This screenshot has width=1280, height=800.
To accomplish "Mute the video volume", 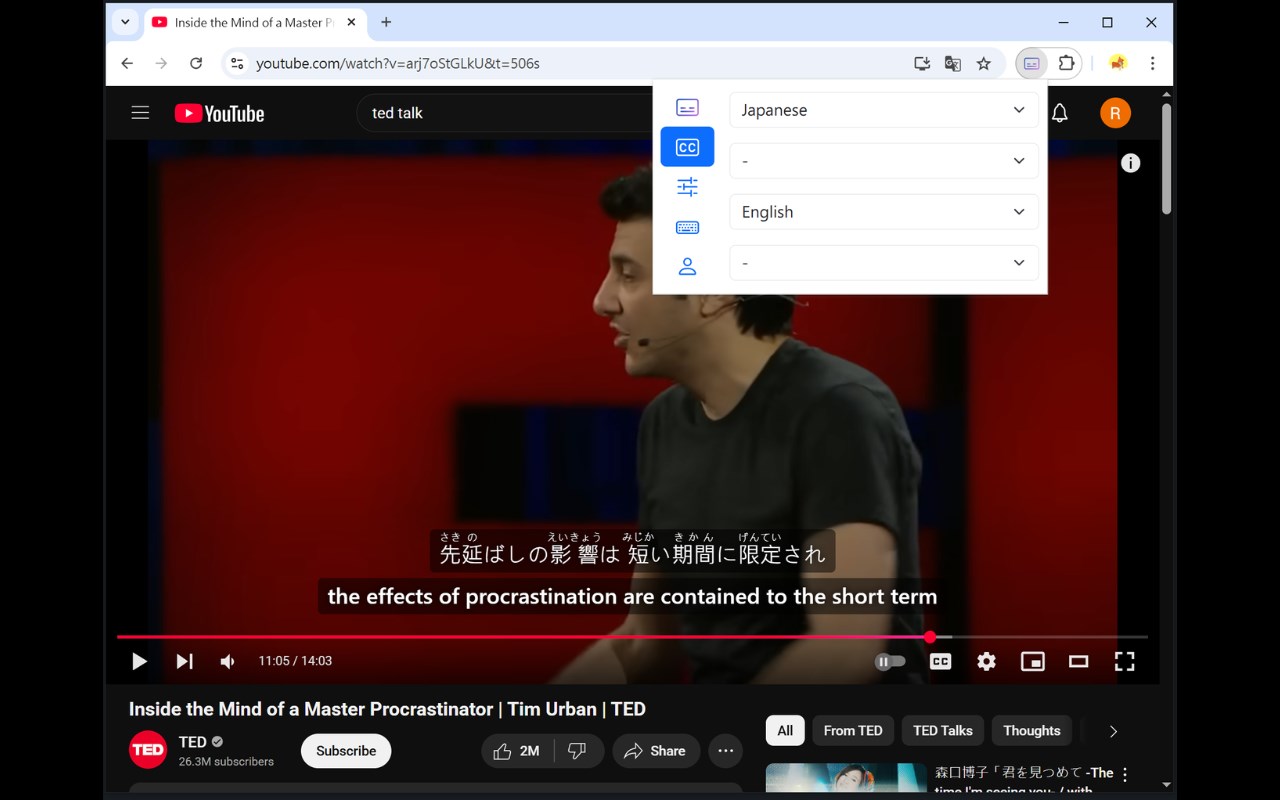I will (227, 661).
